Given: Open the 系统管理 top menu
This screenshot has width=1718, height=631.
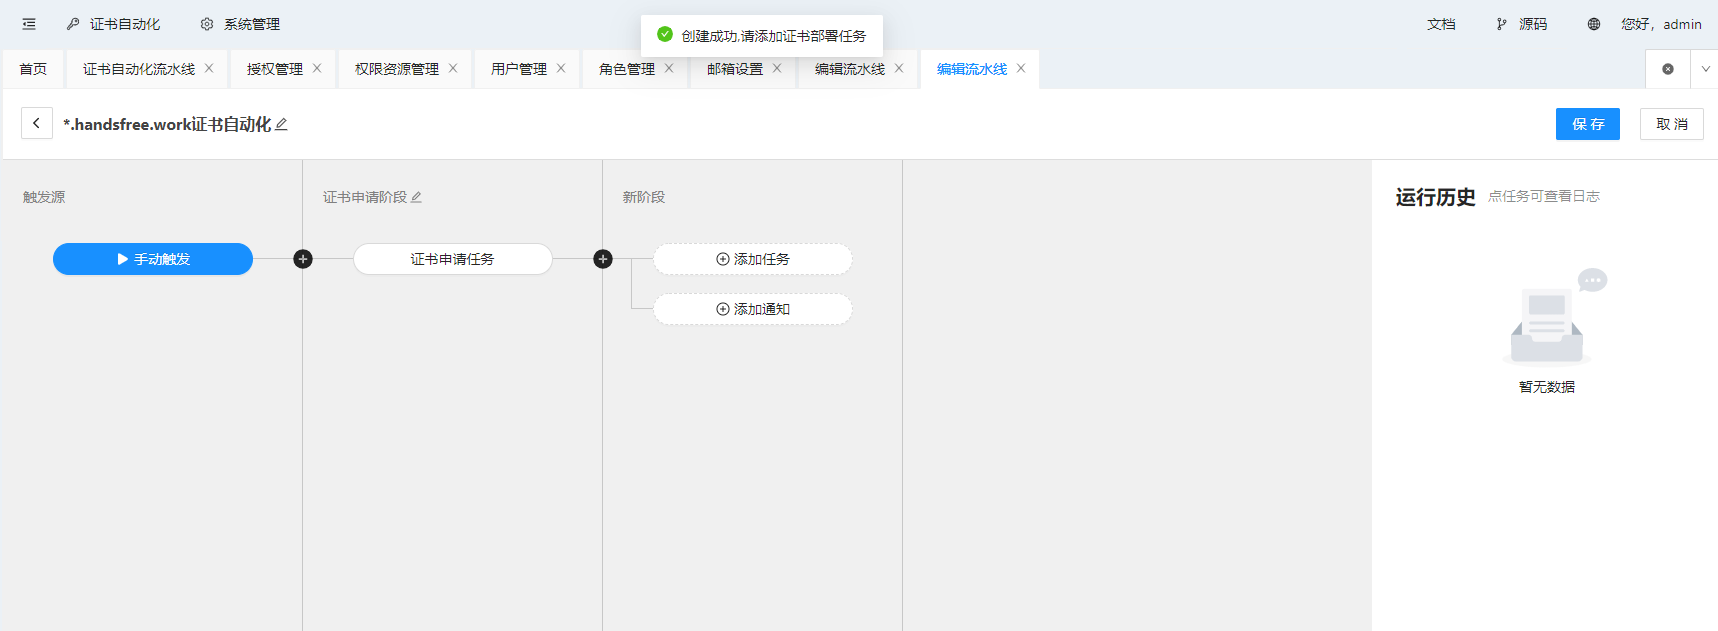Looking at the screenshot, I should 240,24.
